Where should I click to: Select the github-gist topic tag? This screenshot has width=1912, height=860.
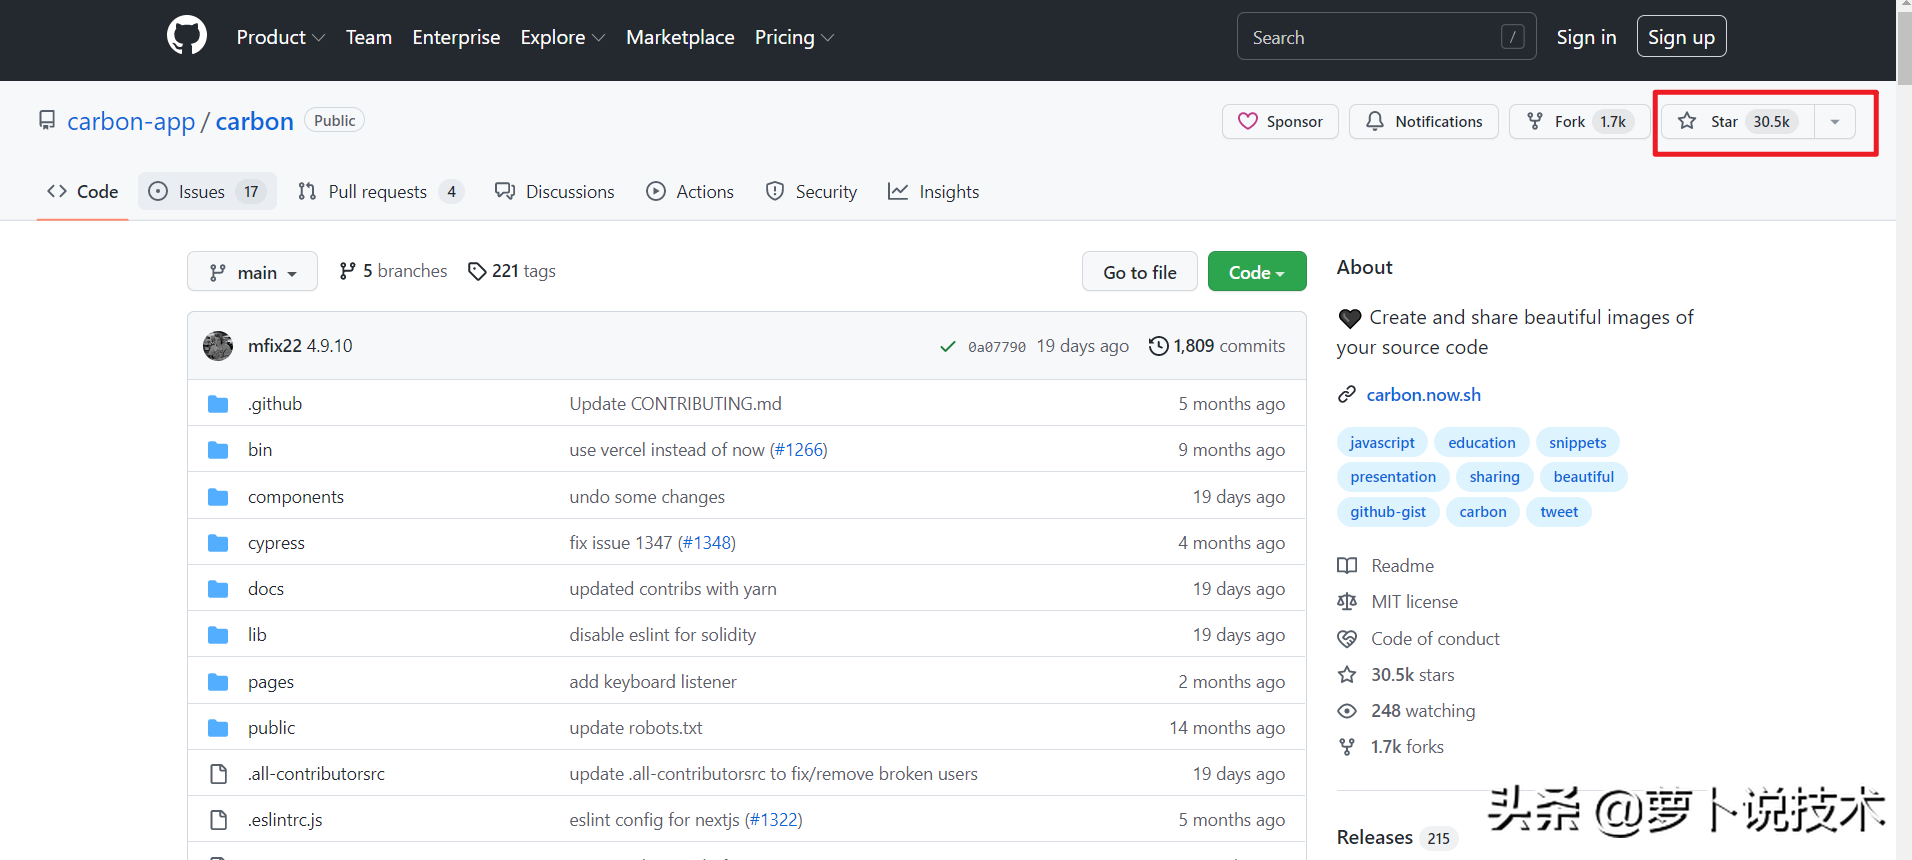pos(1388,512)
